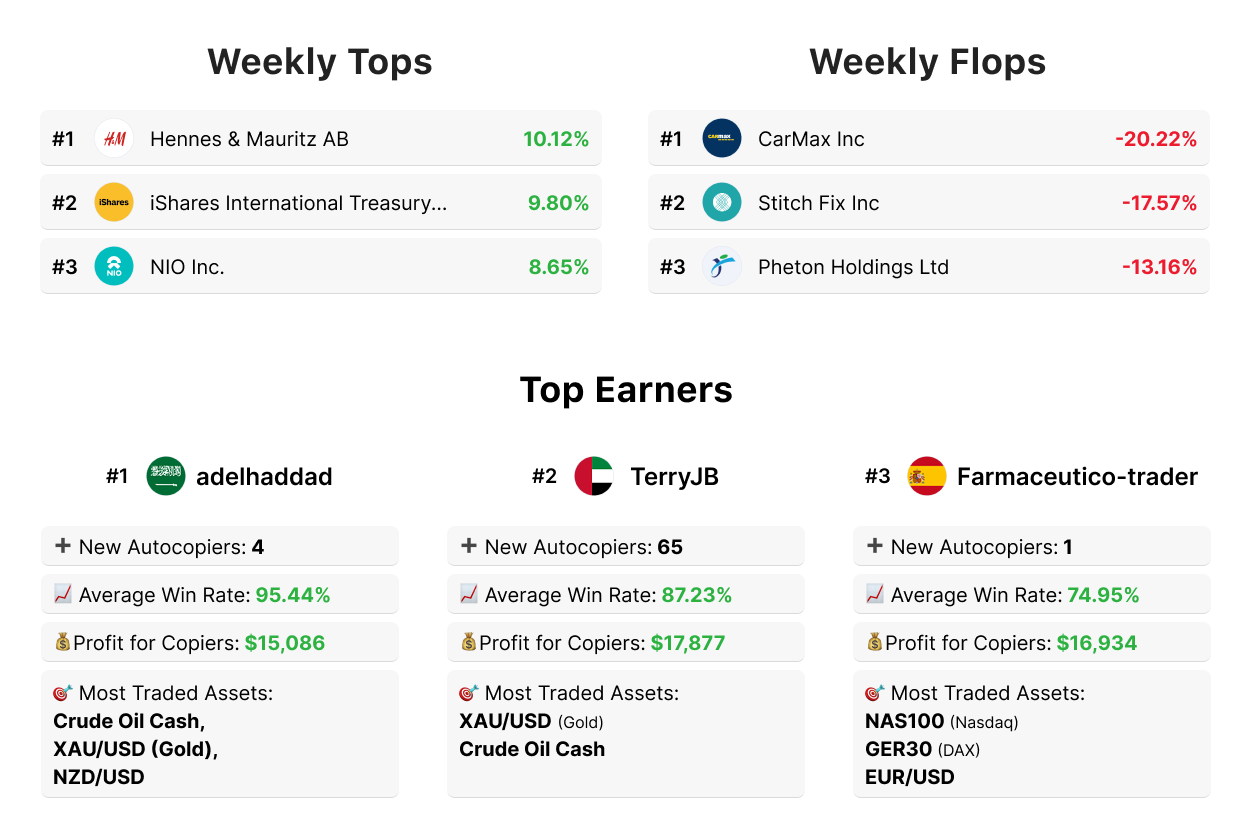1252x838 pixels.
Task: Select the iShares International Treasury name
Action: coord(298,203)
